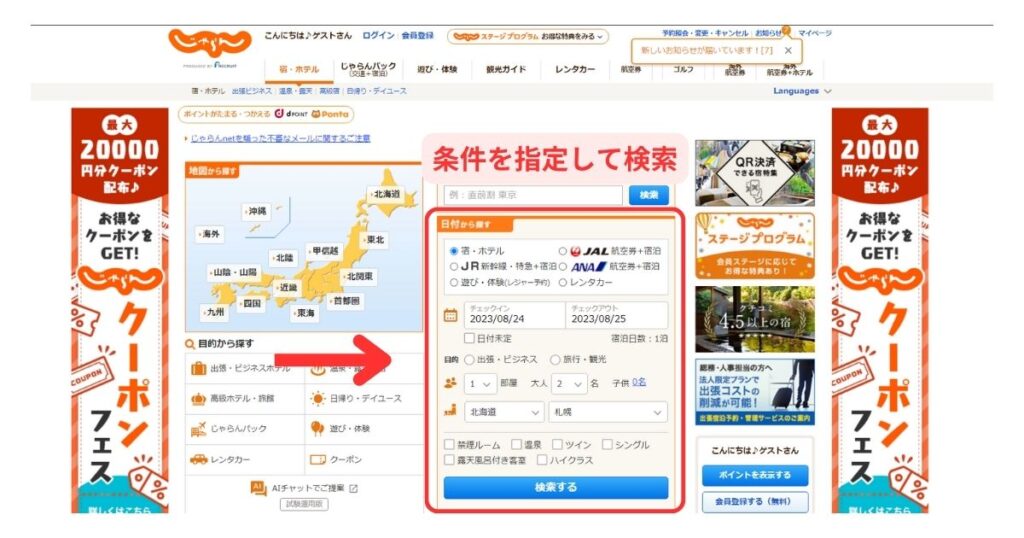The height and width of the screenshot is (538, 1024).
Task: Open the calendar icon beside check-in date
Action: coord(451,315)
